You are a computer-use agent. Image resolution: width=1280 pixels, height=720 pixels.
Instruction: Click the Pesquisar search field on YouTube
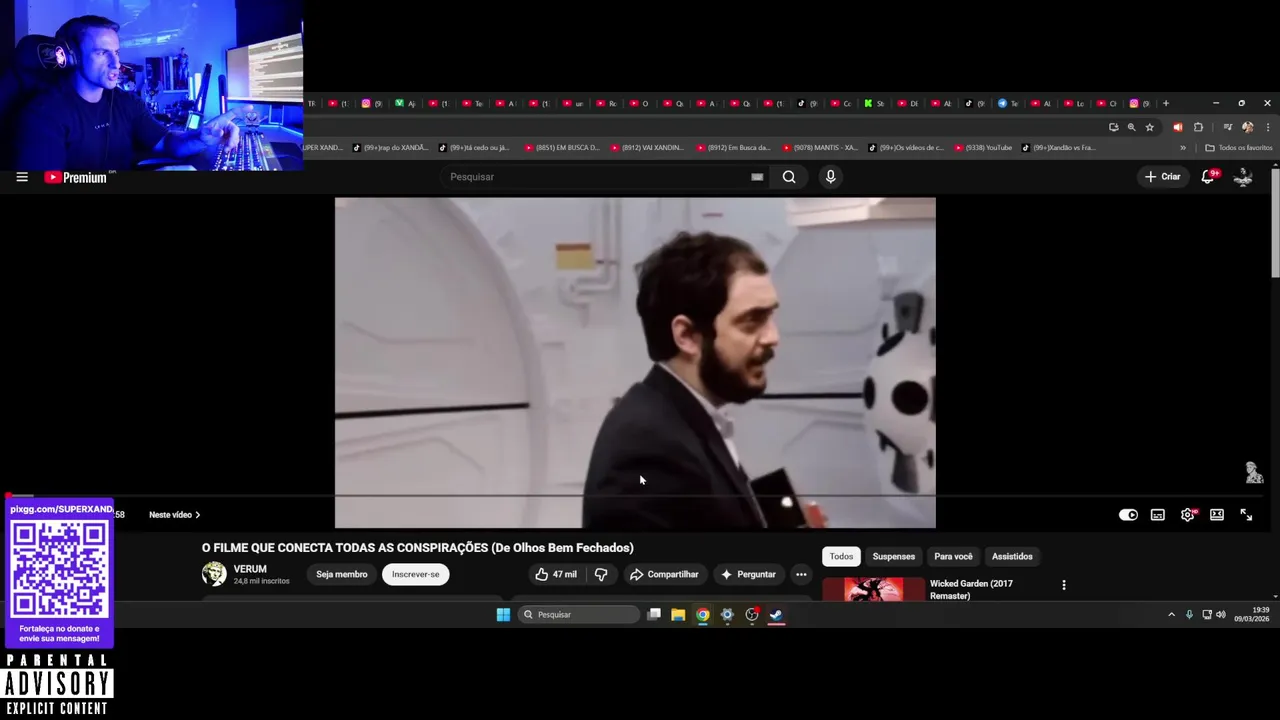click(596, 177)
